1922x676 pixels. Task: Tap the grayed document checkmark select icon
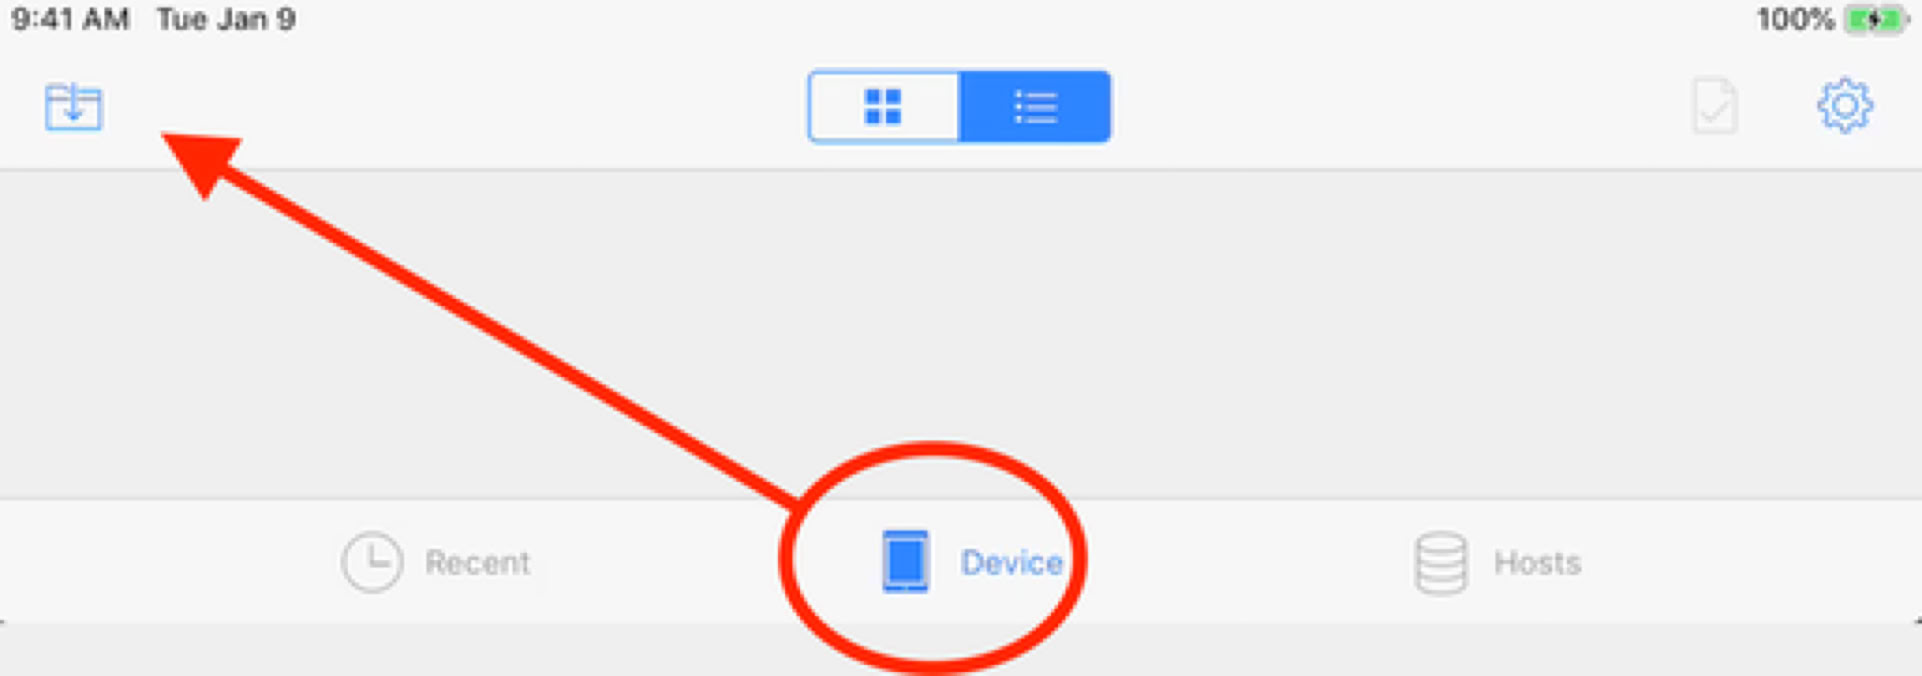pos(1714,106)
